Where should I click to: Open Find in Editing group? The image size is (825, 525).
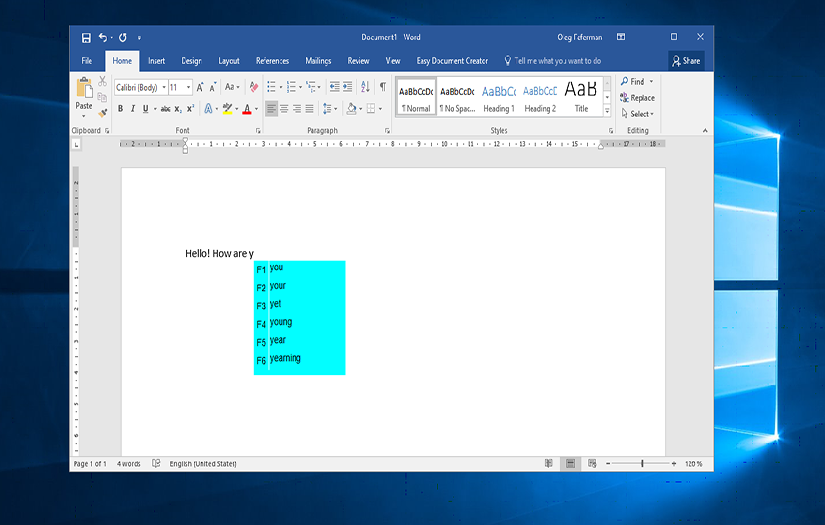(x=637, y=82)
